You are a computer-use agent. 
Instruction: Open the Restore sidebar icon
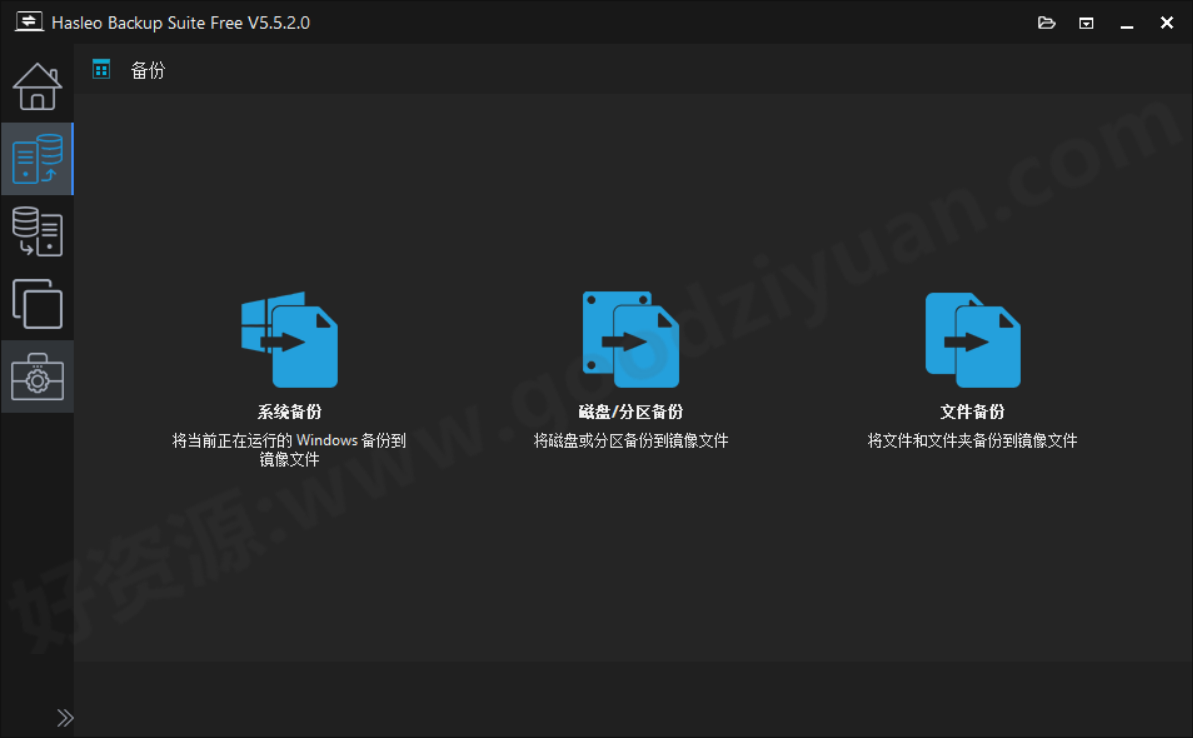click(37, 231)
